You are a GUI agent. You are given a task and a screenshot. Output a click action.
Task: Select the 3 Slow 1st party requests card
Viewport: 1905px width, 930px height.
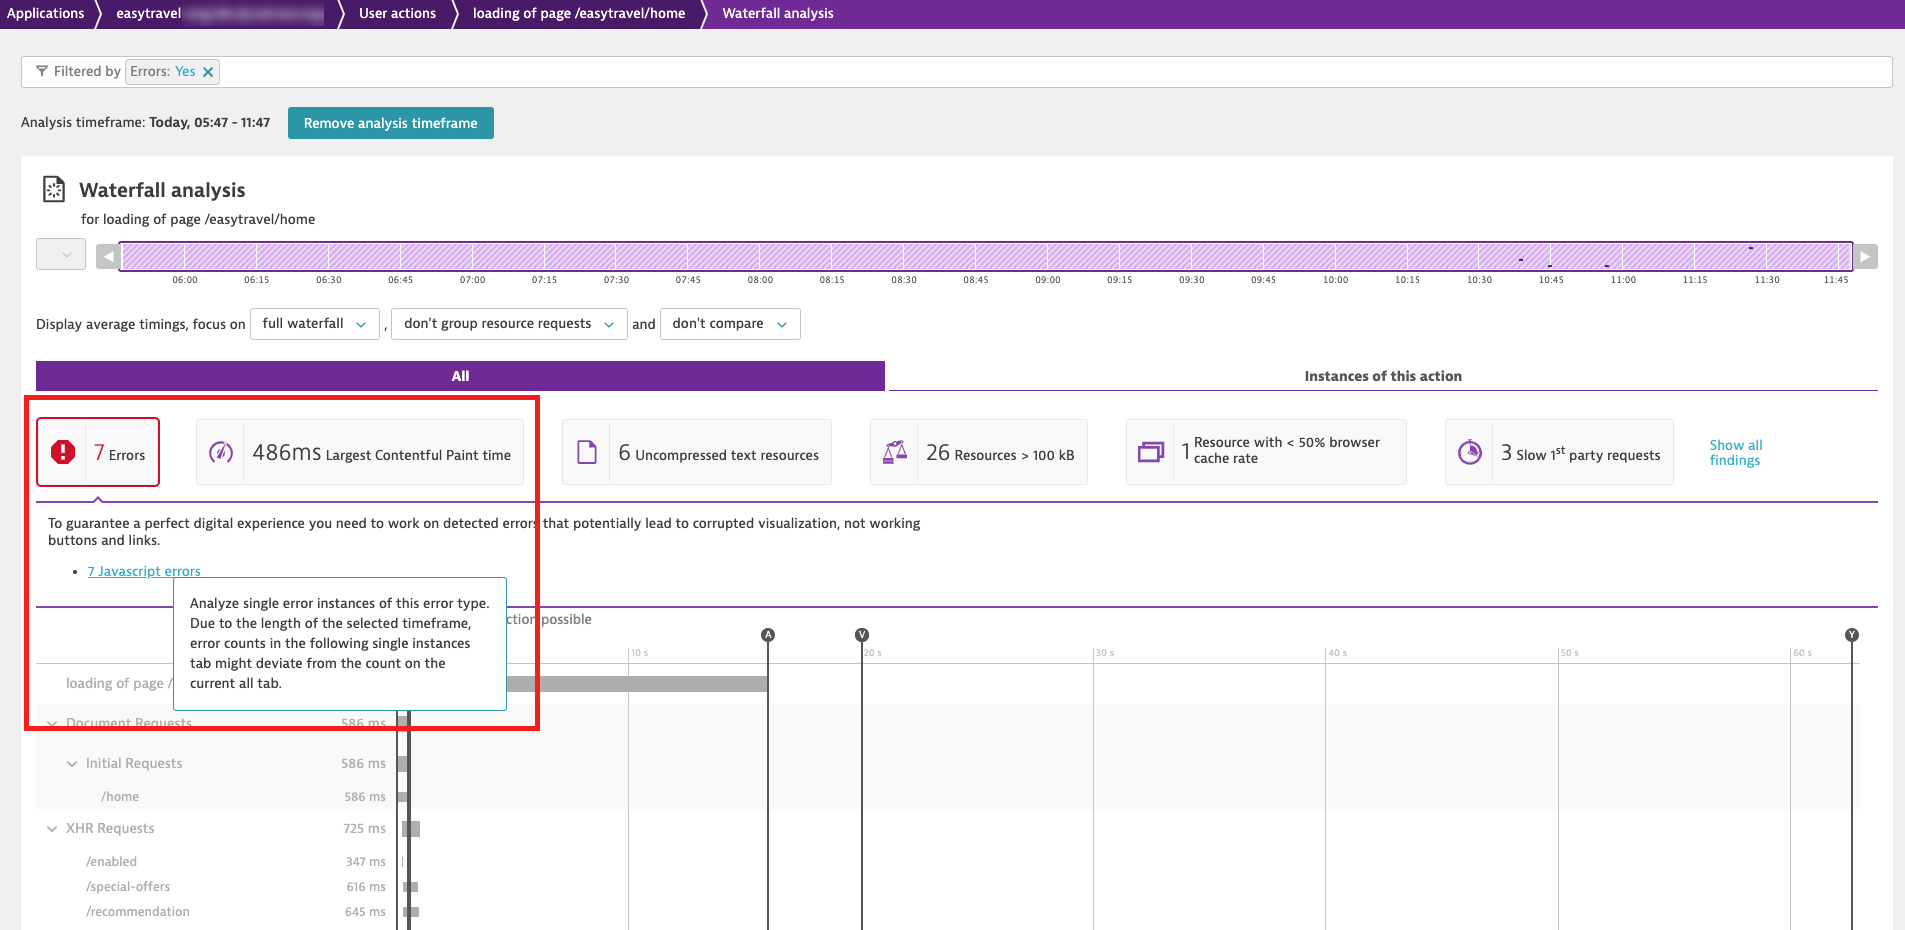click(1559, 452)
